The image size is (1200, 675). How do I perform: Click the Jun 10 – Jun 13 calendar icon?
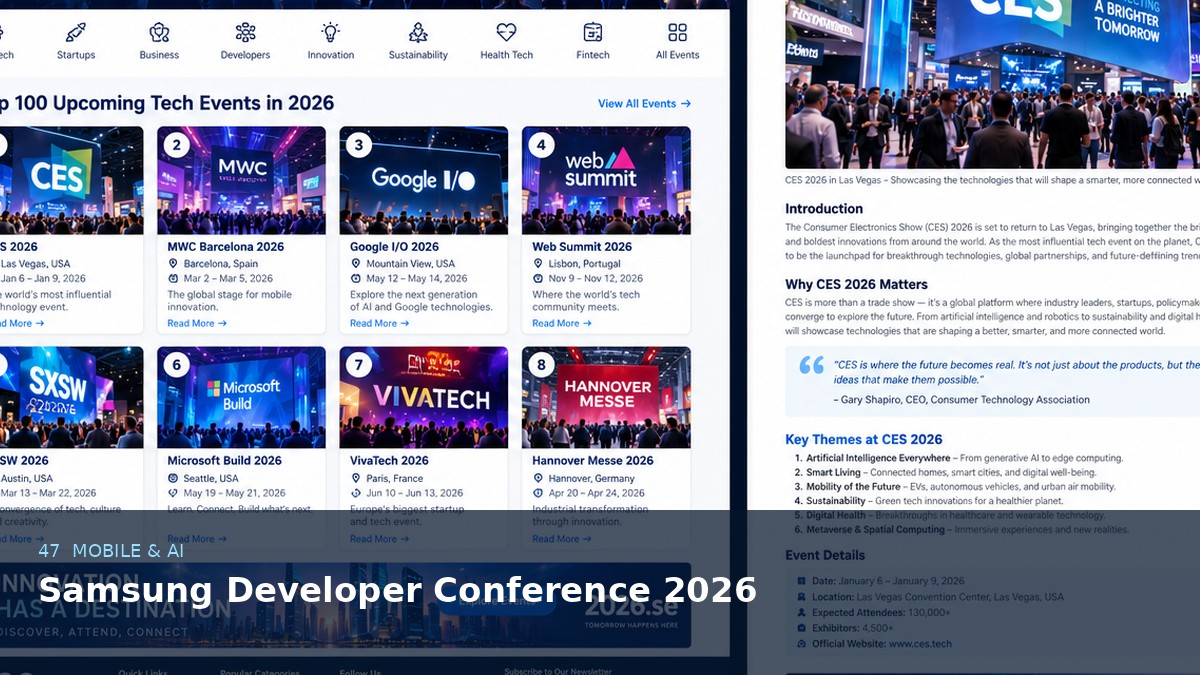(x=356, y=493)
